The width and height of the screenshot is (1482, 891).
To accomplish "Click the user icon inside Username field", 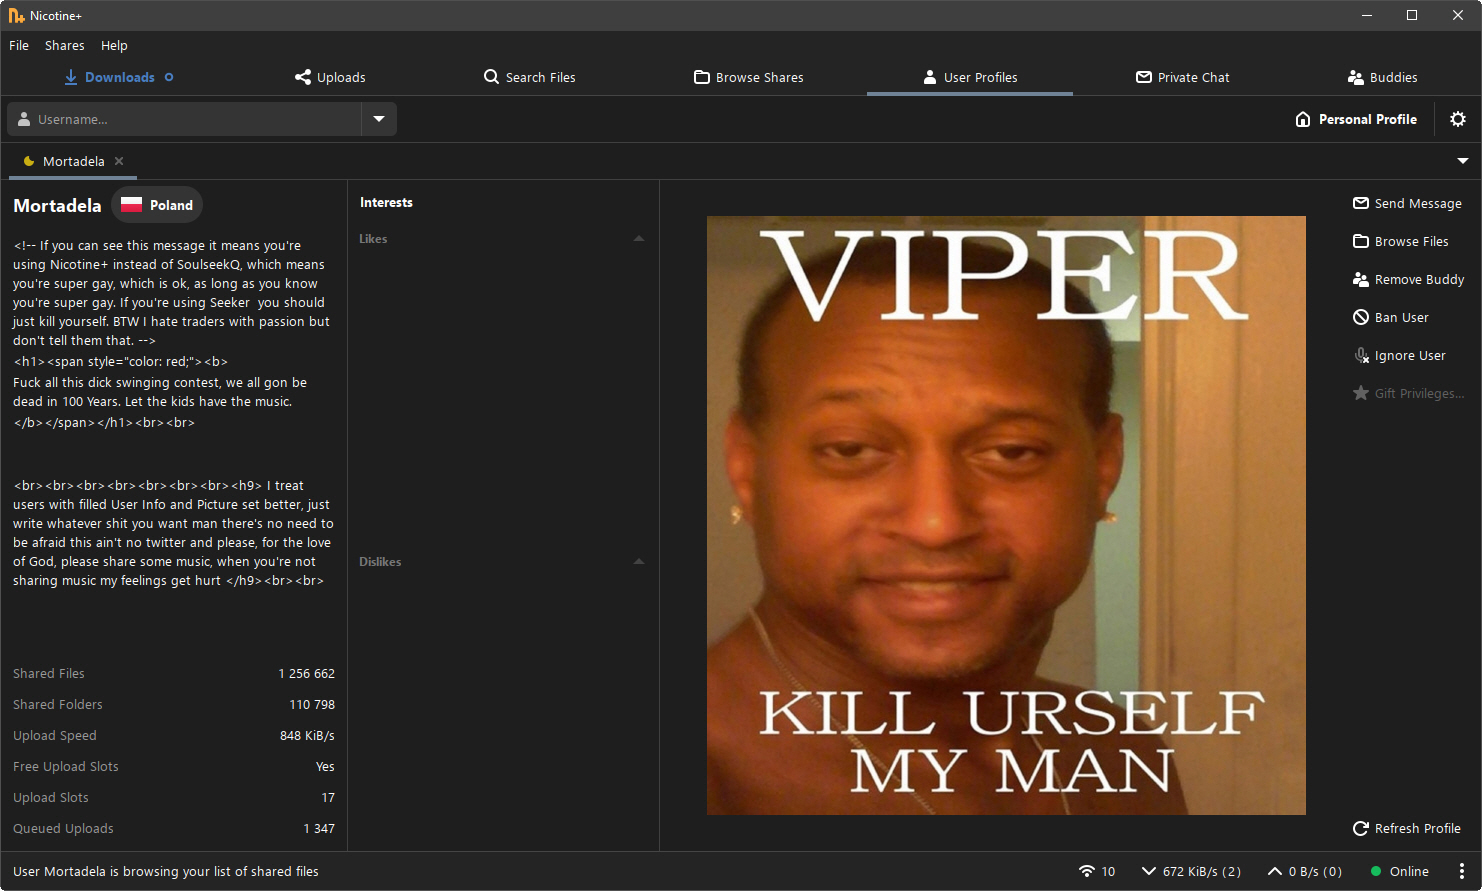I will tap(24, 119).
